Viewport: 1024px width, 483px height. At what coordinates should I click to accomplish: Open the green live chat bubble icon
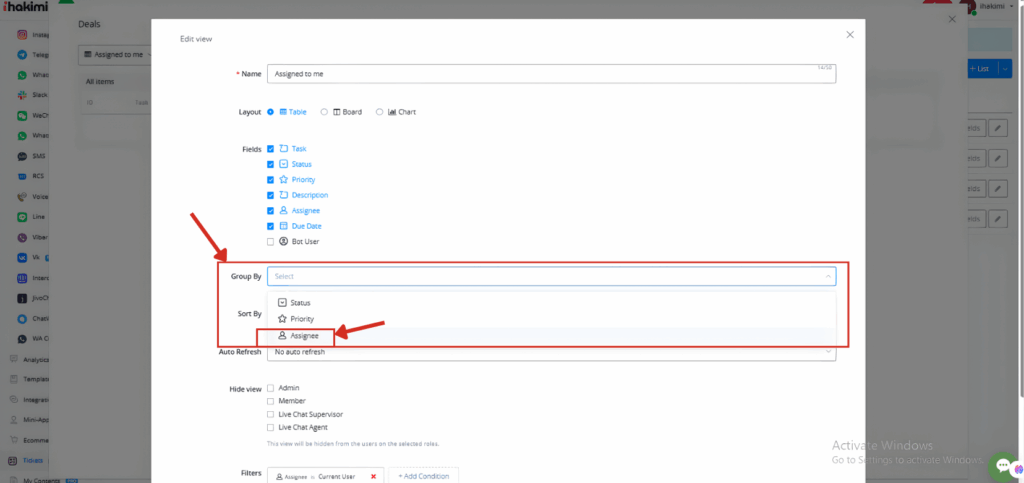coord(1003,466)
